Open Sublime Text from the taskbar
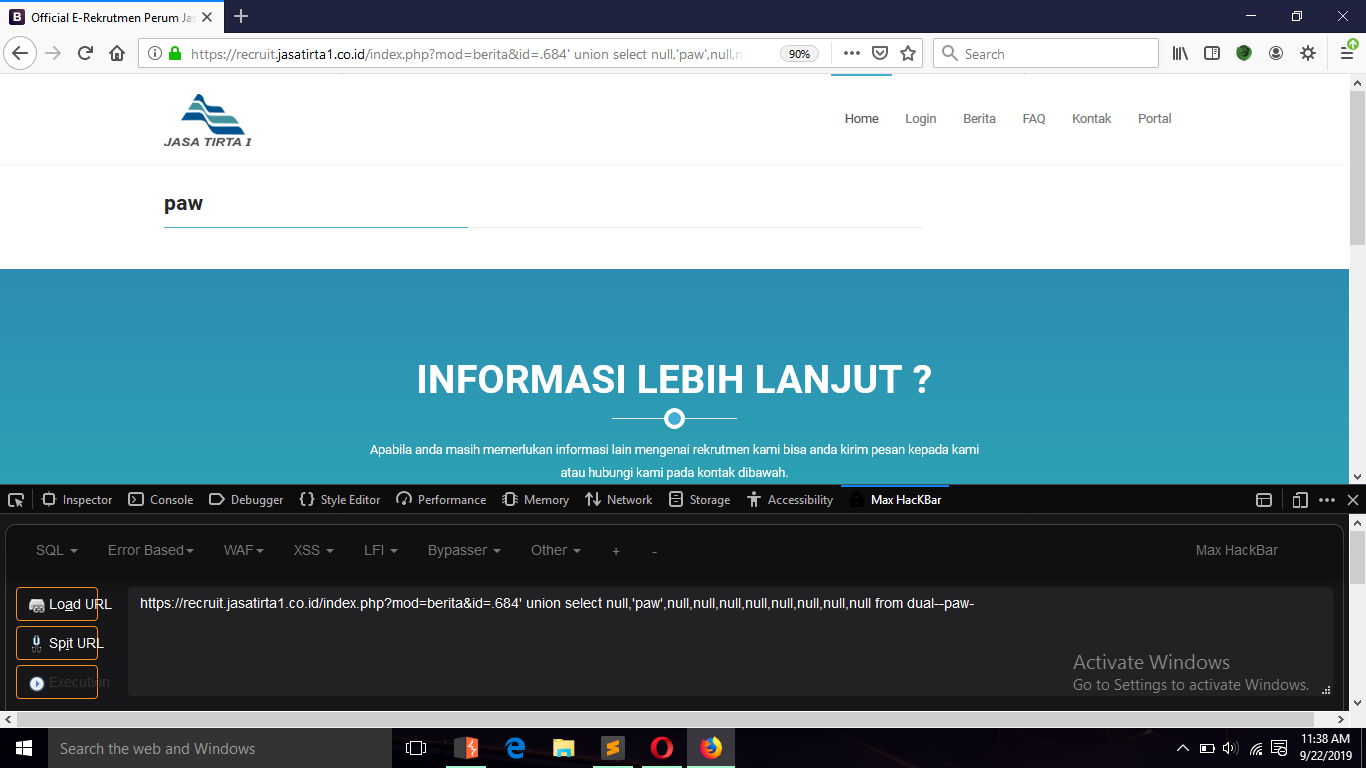The image size is (1366, 768). point(613,748)
